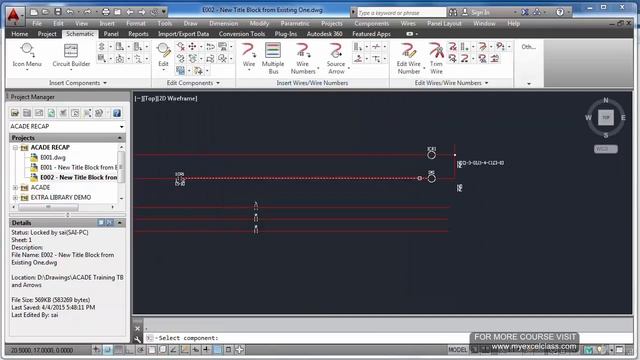Click the viewport label [-][Top][2D Wireframe]
The width and height of the screenshot is (640, 360).
166,98
